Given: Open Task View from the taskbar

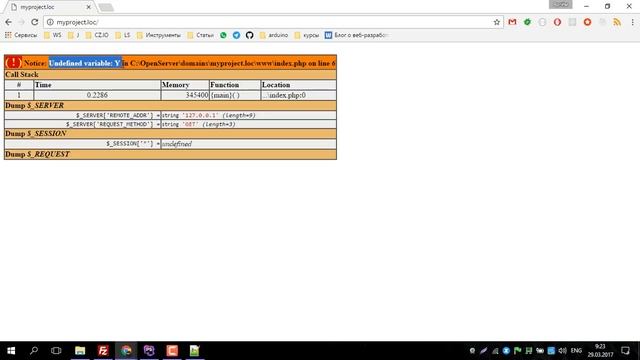Looking at the screenshot, I should [56, 351].
